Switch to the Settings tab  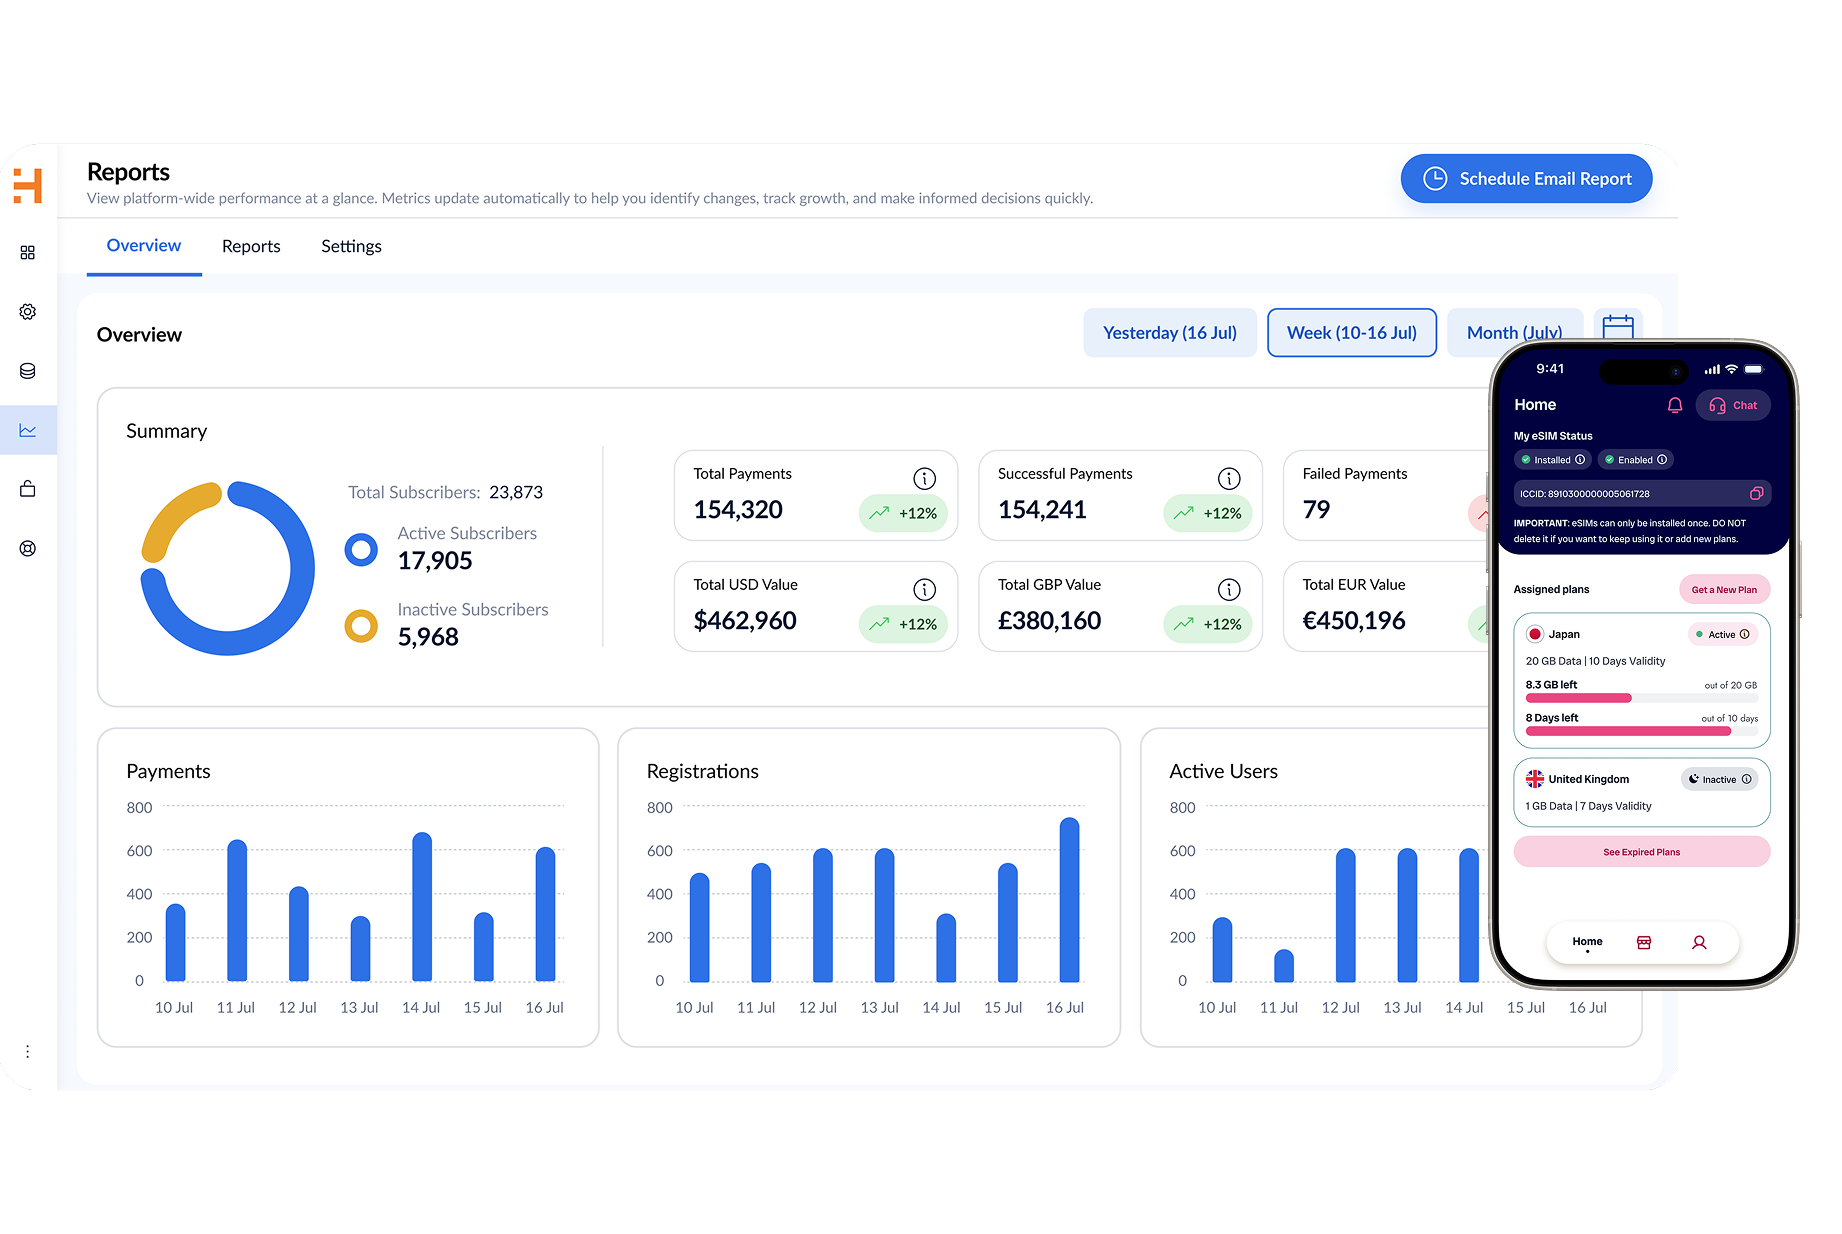(351, 246)
